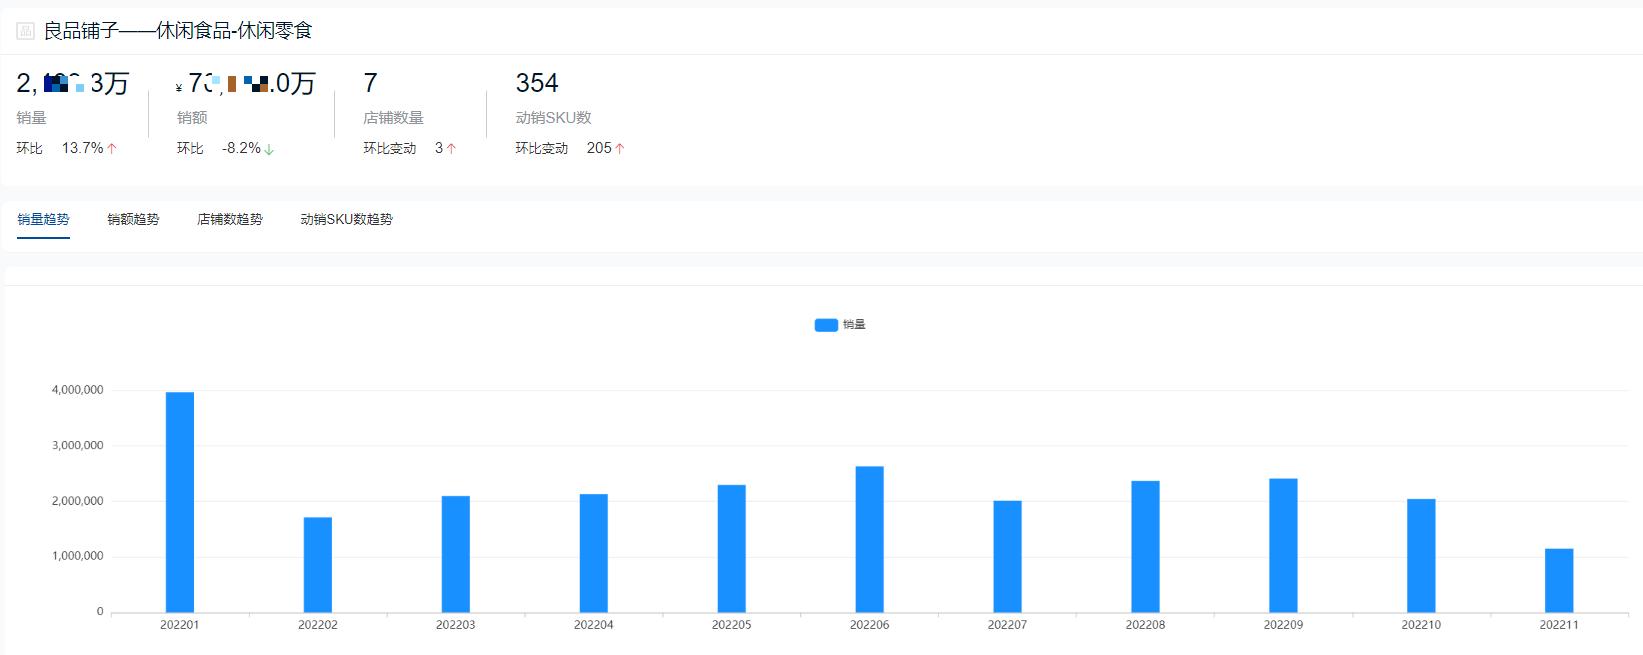This screenshot has height=655, width=1643.
Task: Click the 4,000,000 y-axis label
Action: [x=77, y=390]
